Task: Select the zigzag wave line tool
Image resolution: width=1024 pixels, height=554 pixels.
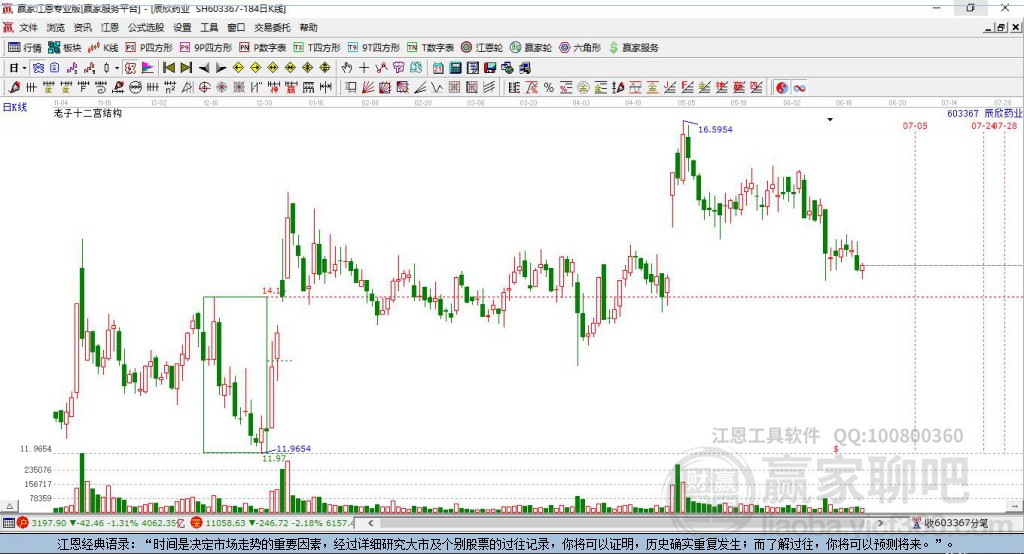Action: click(x=437, y=88)
